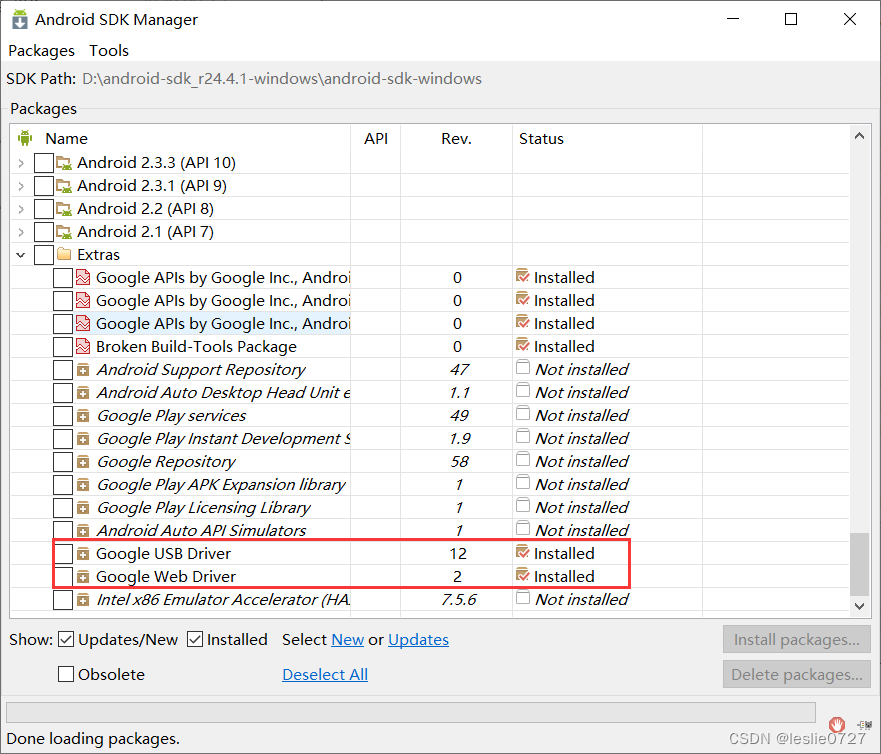Click the Installed status icon for Google Web Driver
Screen dimensions: 881x754
(523, 575)
